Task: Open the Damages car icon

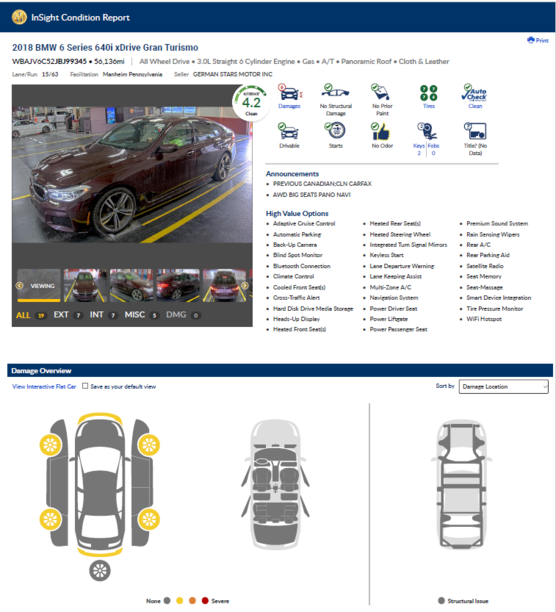Action: 289,93
